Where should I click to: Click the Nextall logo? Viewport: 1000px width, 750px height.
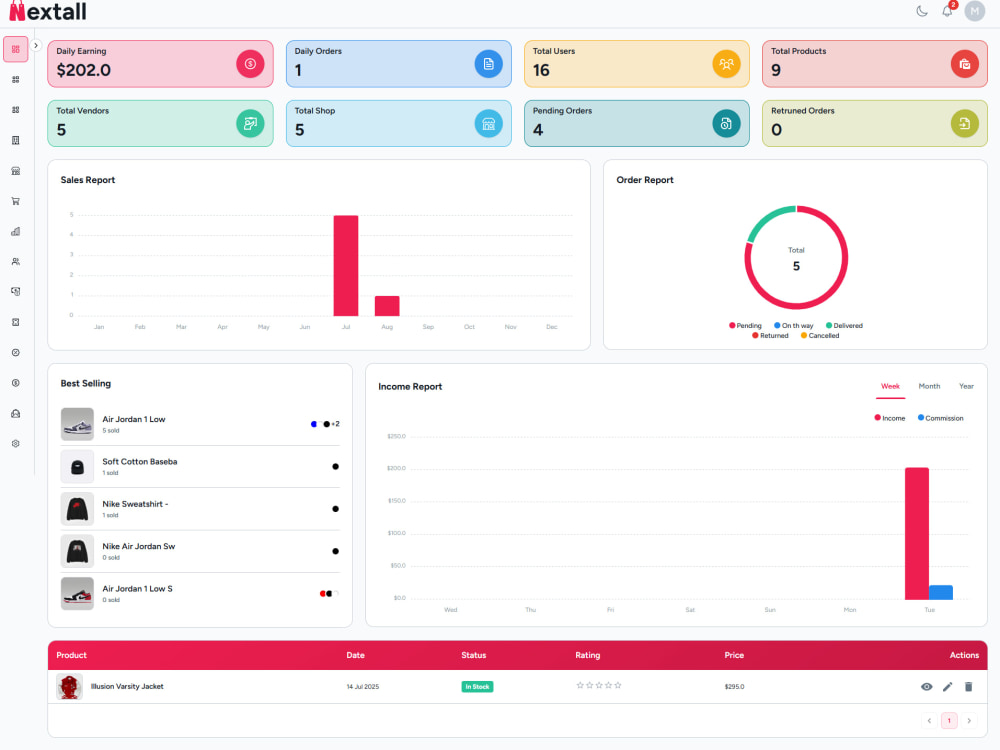point(48,11)
